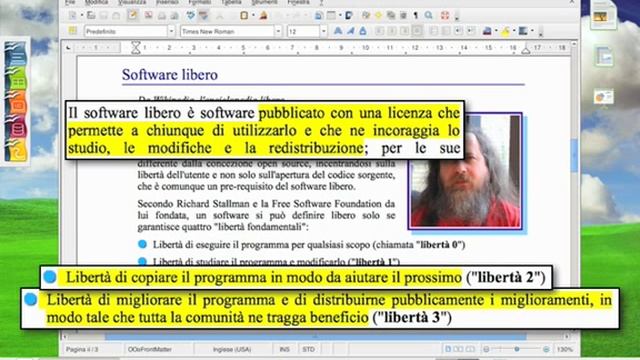Click the Background Color icon
The height and width of the screenshot is (360, 640).
(523, 31)
